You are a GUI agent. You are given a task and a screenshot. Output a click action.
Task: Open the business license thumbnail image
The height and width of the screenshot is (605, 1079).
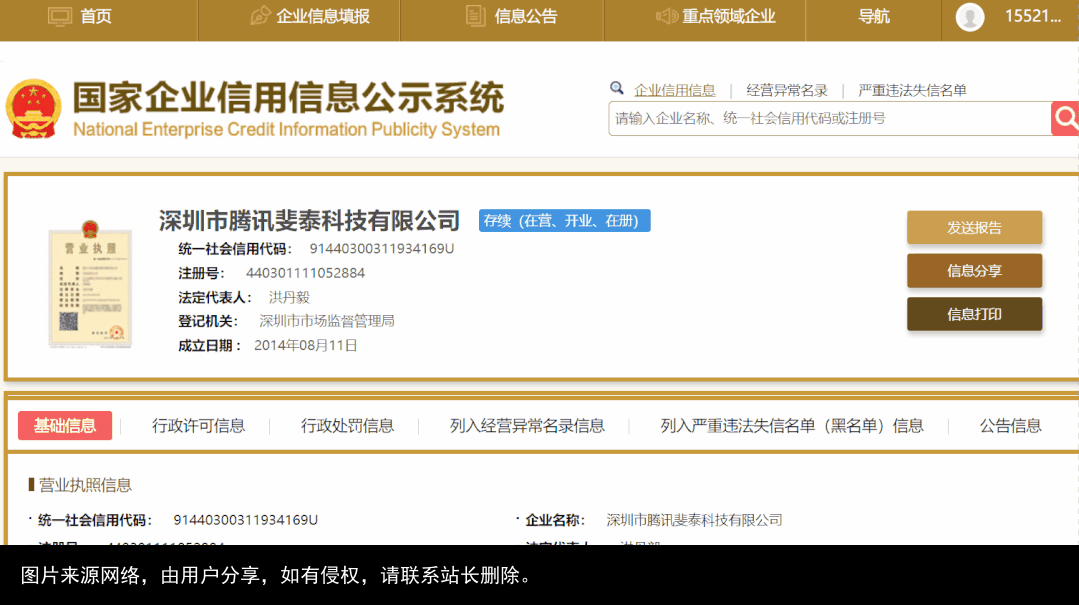pos(90,284)
